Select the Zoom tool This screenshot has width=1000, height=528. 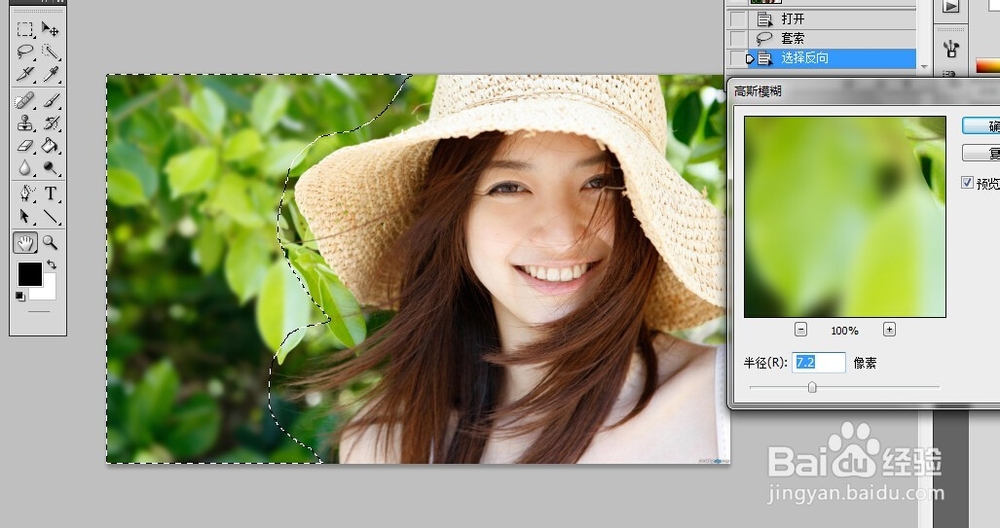click(x=50, y=242)
